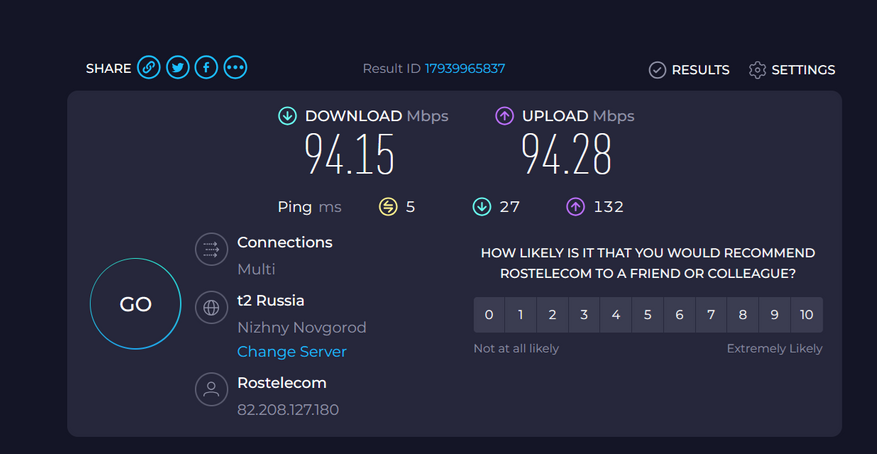Select rating 10 Extremely Likely

(x=807, y=315)
